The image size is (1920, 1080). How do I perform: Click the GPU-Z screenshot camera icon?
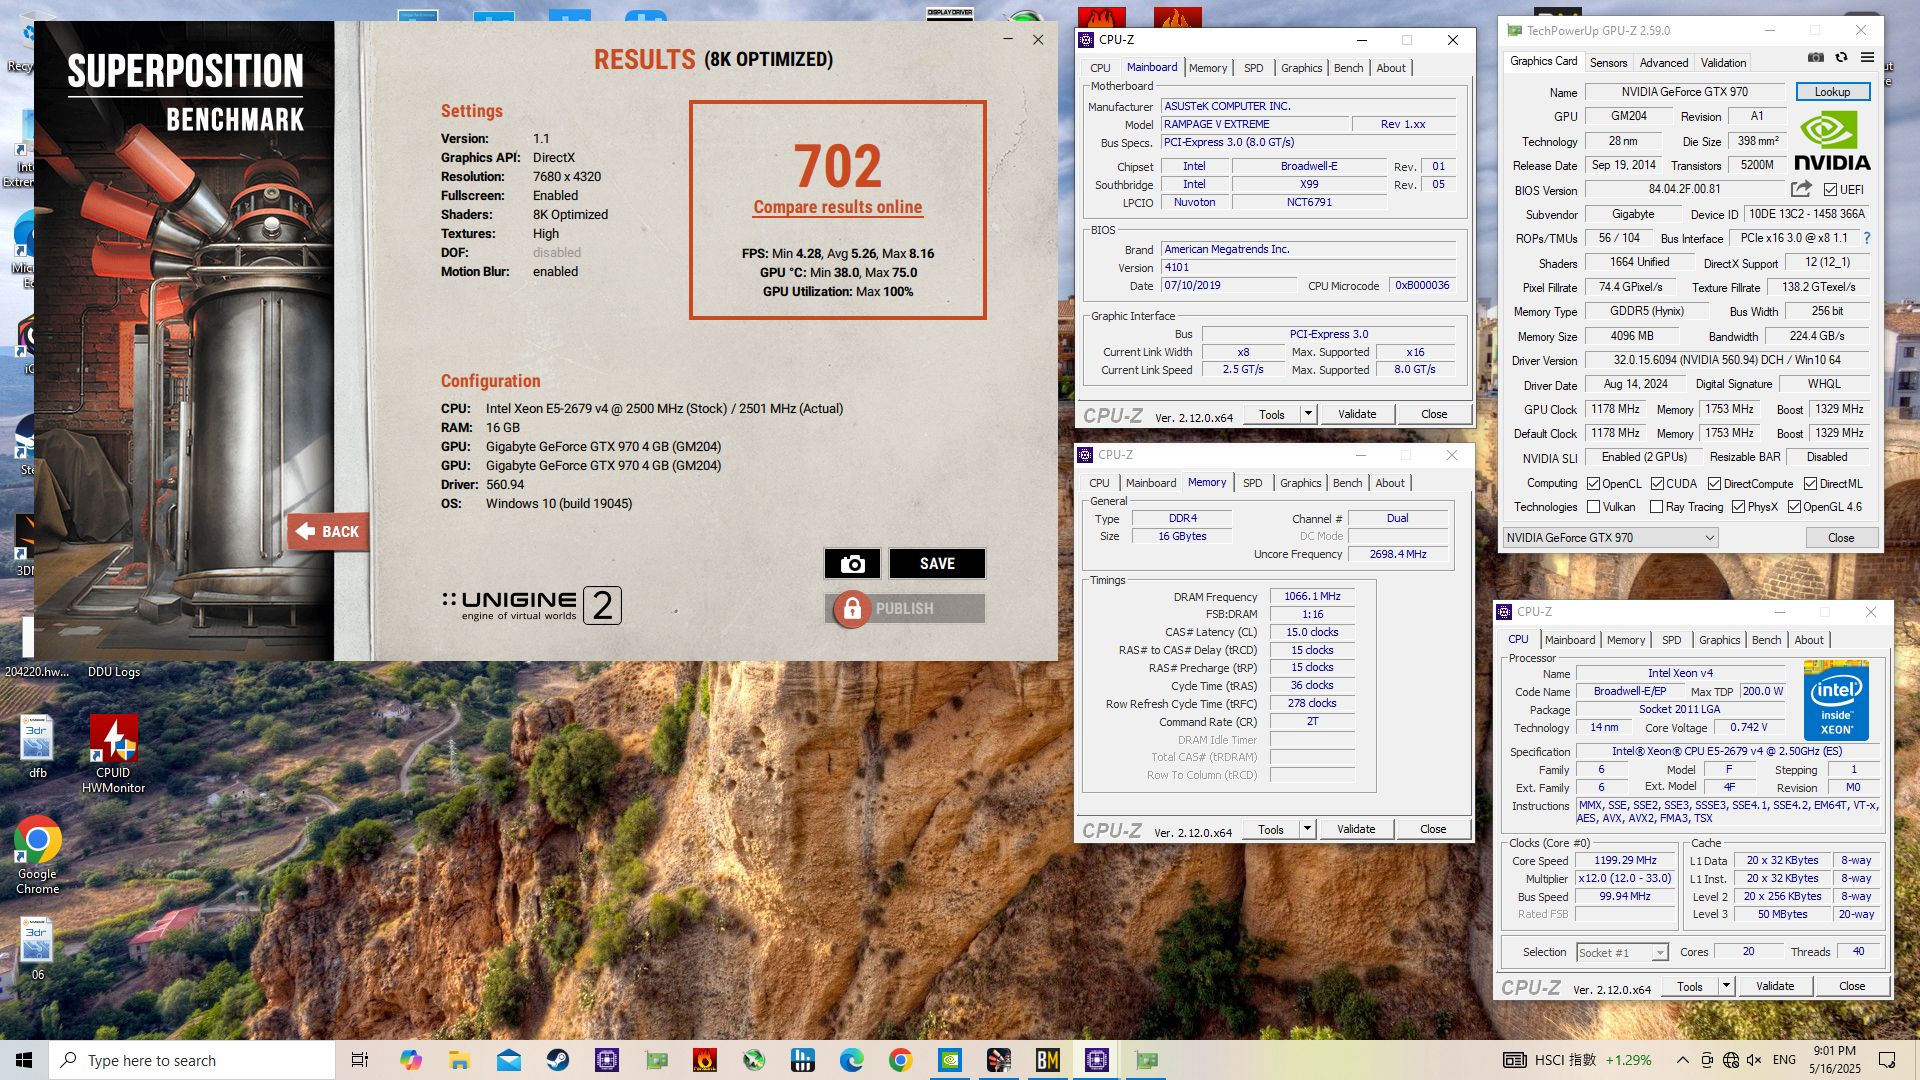click(1816, 58)
